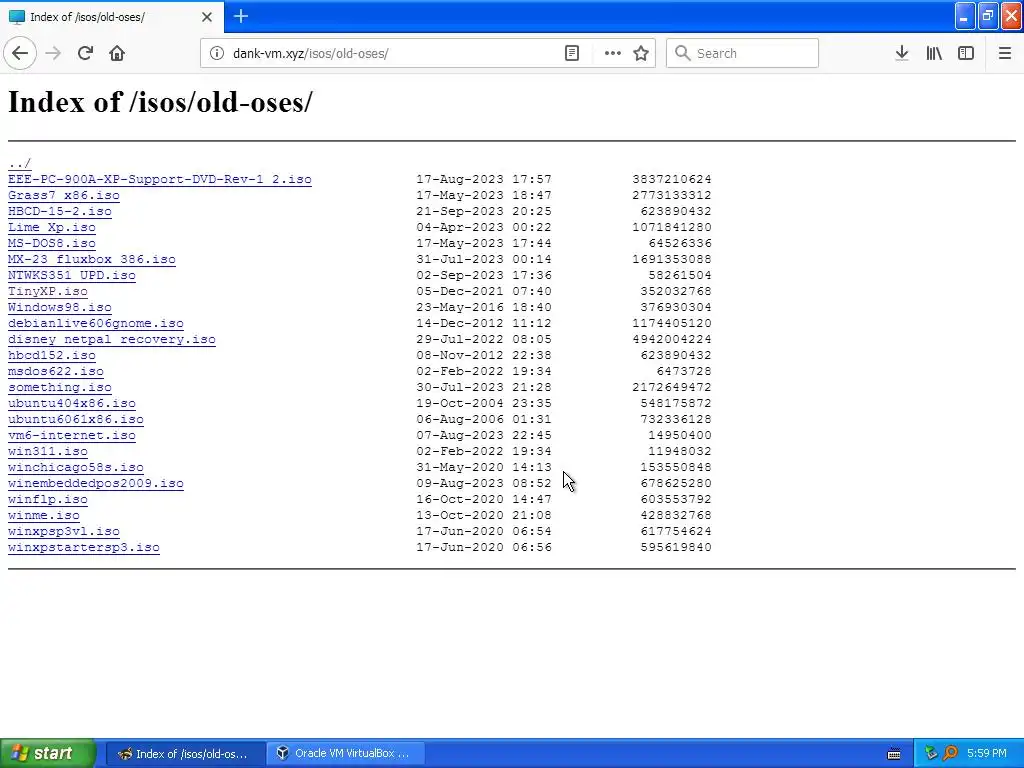Download ubuntu404x86.iso

click(72, 403)
